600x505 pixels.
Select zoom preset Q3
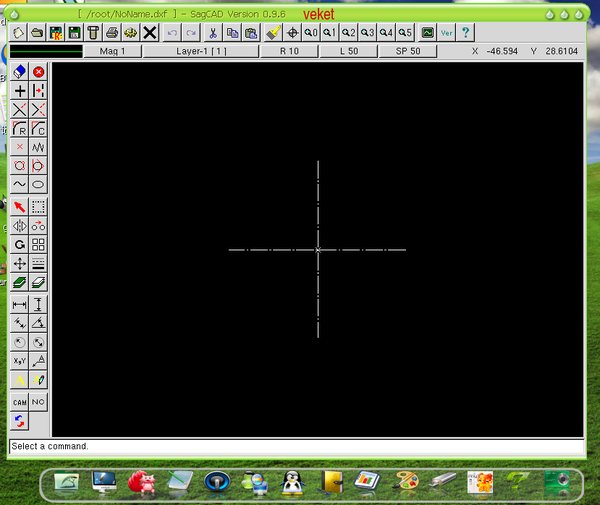pos(367,33)
